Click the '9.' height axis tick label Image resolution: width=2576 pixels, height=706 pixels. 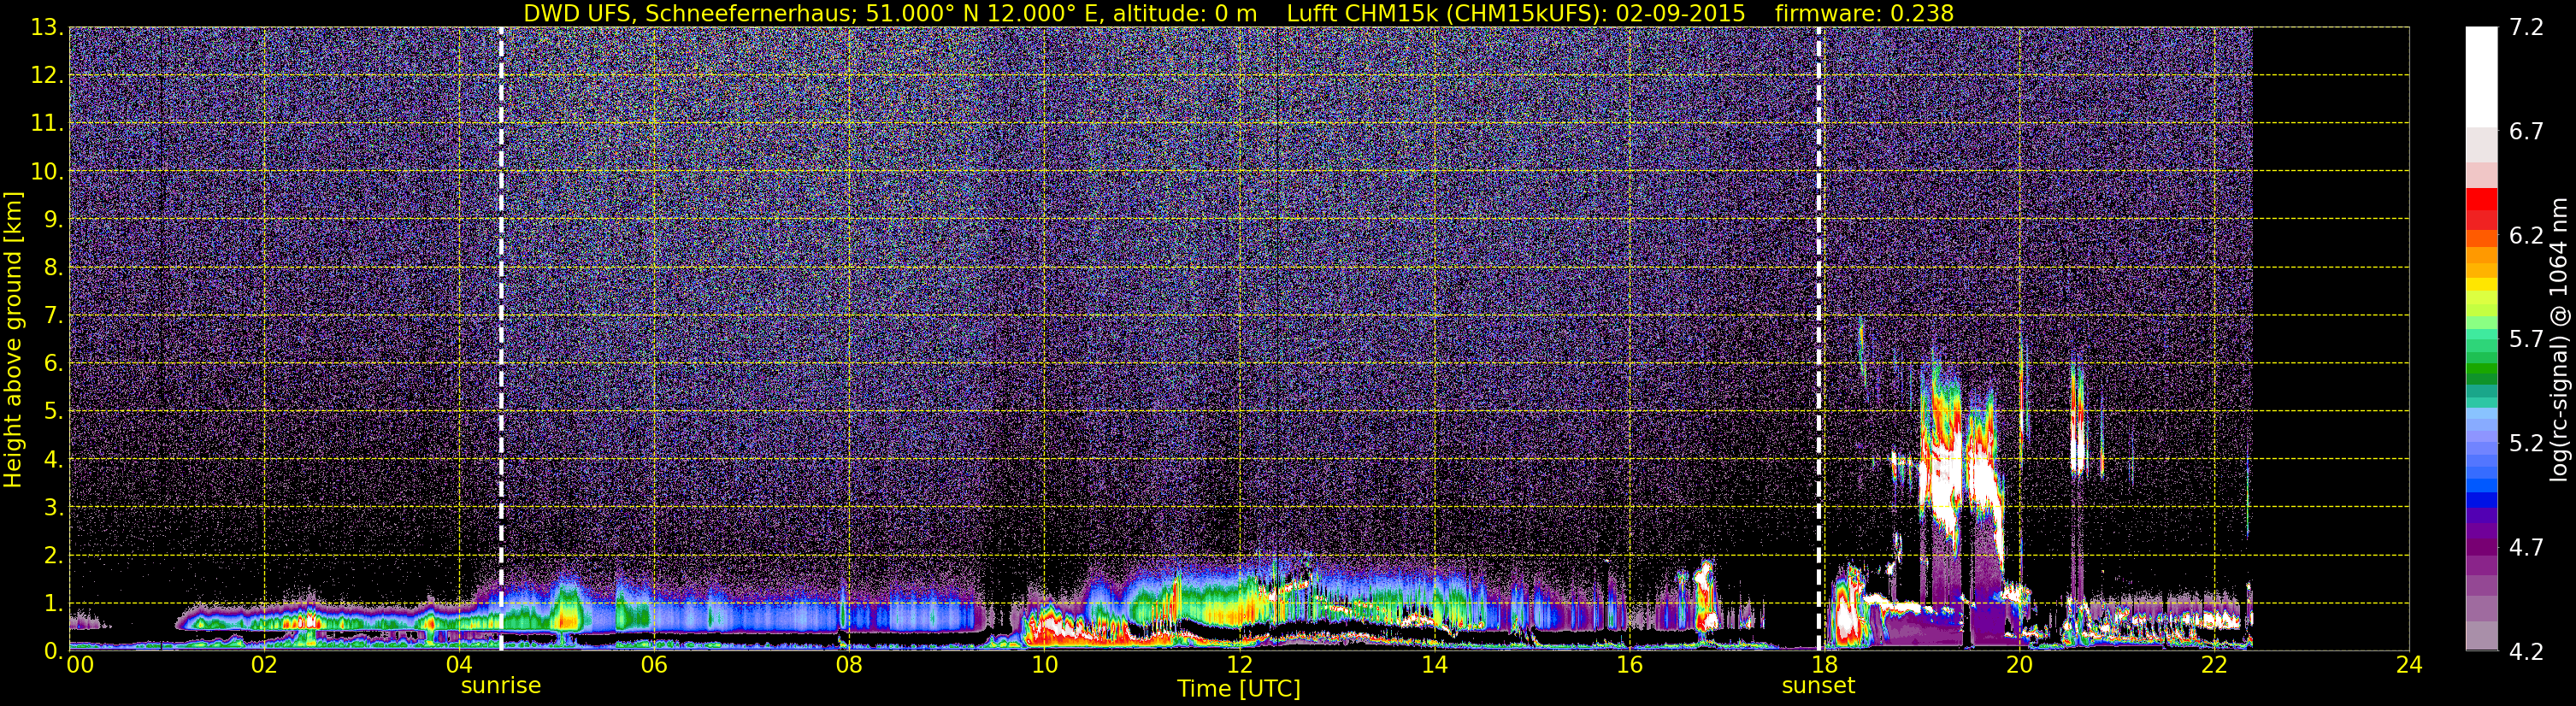[52, 219]
